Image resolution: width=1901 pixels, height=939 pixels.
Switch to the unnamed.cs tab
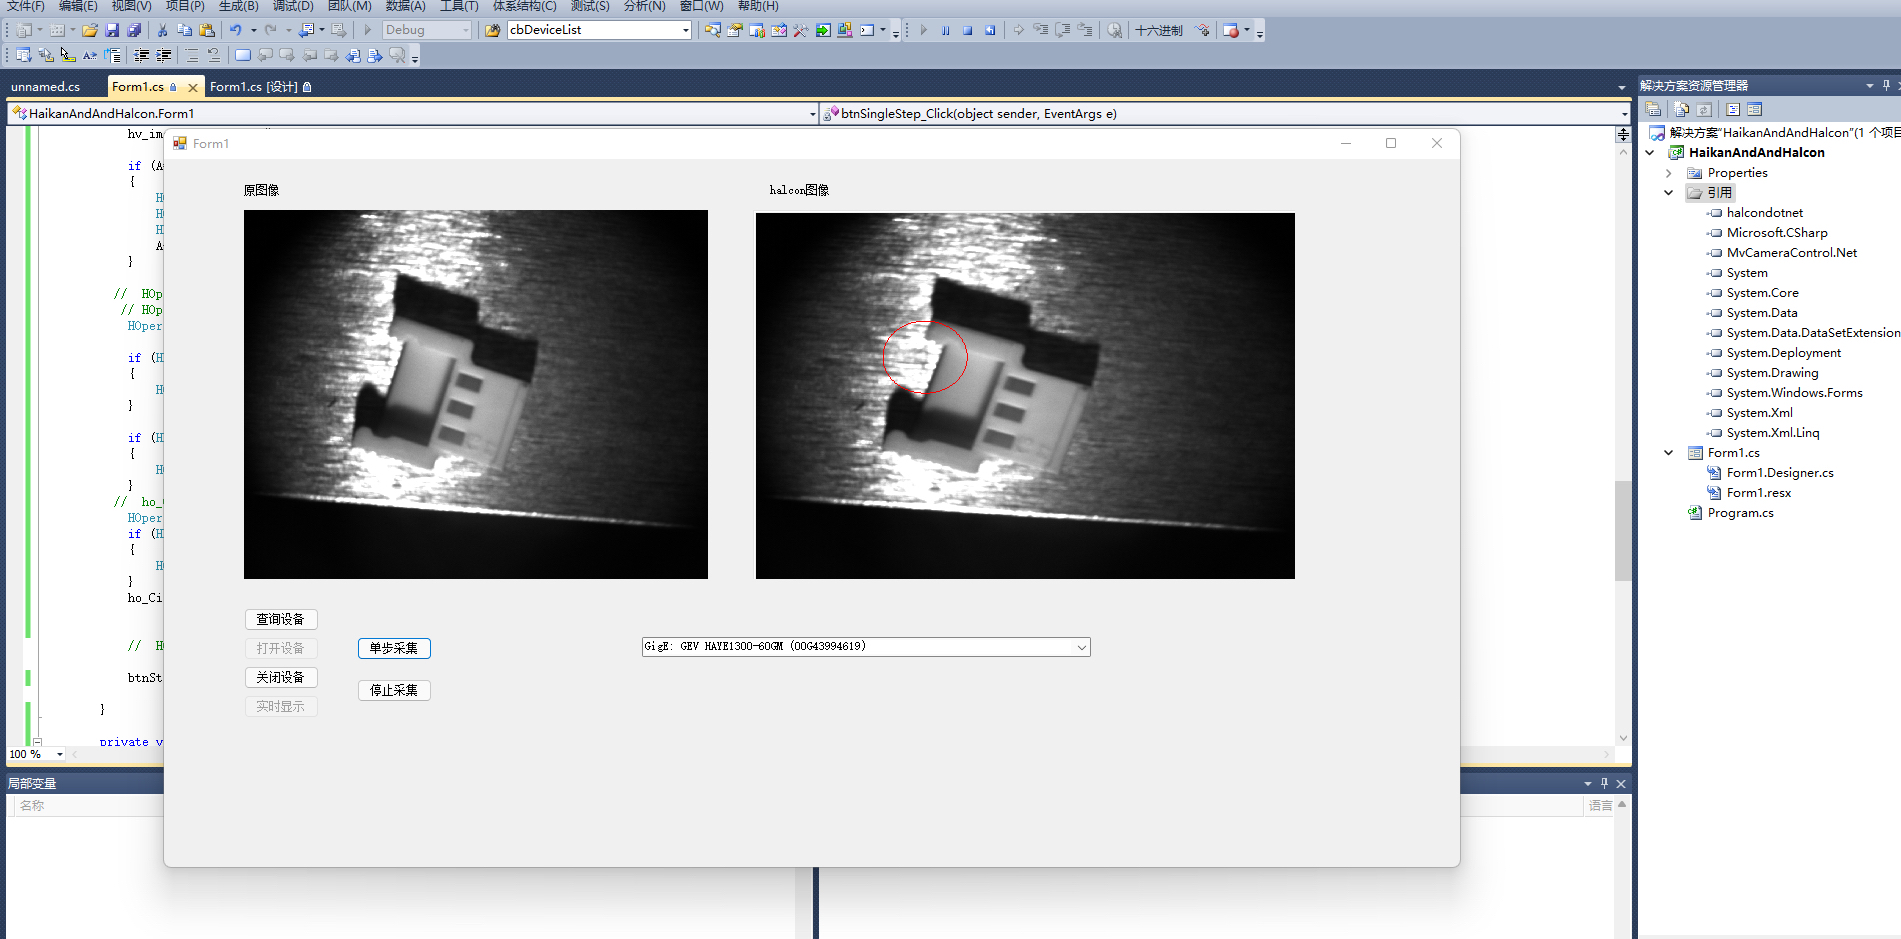point(45,87)
